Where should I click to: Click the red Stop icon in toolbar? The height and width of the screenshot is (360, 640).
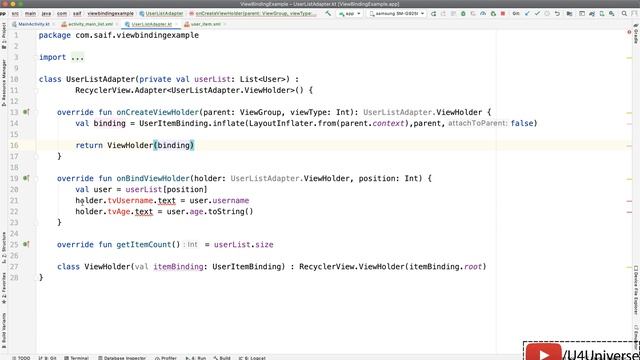coord(503,13)
